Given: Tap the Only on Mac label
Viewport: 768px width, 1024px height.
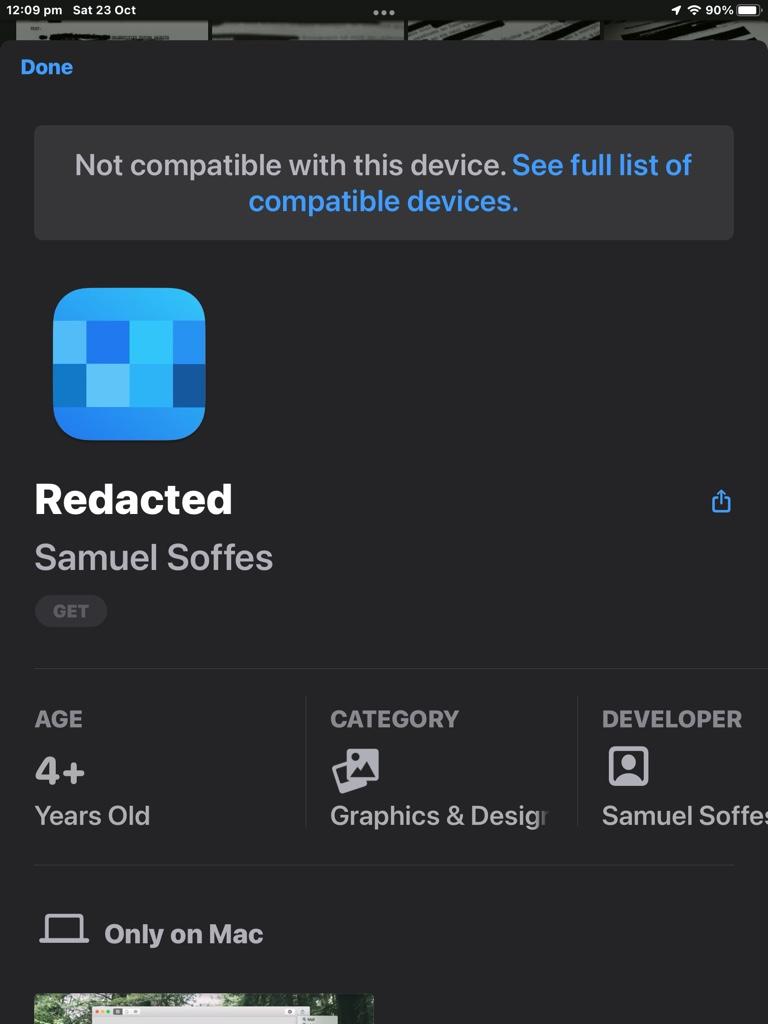Looking at the screenshot, I should (184, 934).
